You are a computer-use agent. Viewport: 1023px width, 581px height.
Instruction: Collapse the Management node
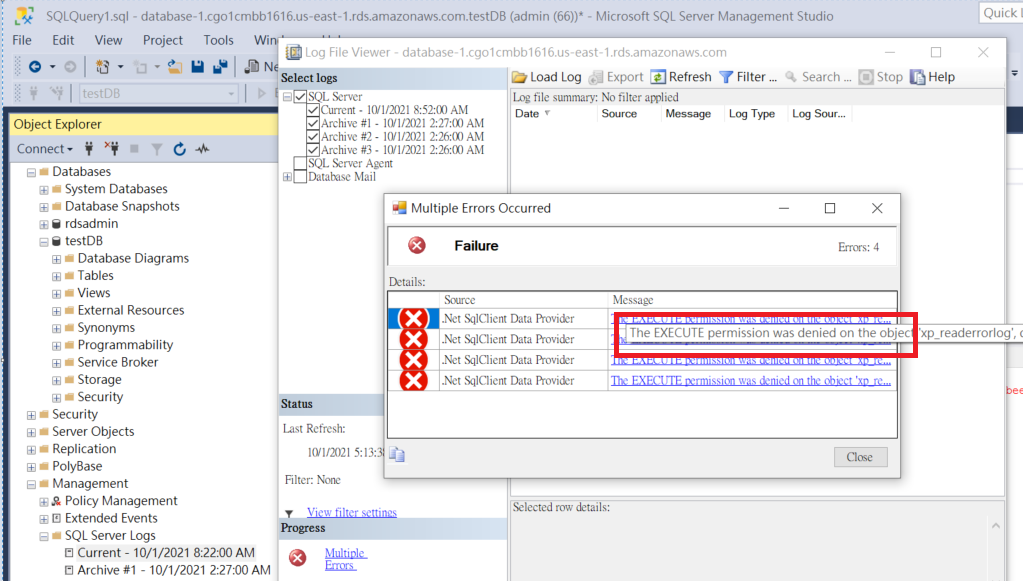click(x=31, y=484)
